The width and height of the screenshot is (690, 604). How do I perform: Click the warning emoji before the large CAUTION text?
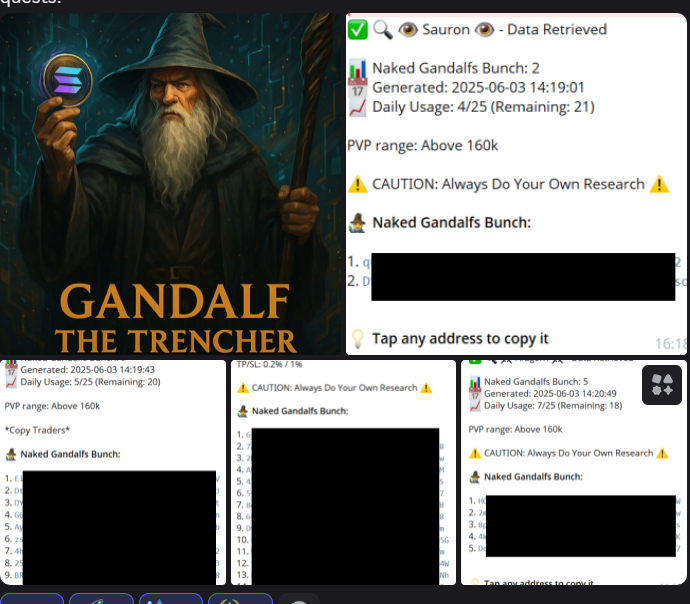[357, 184]
